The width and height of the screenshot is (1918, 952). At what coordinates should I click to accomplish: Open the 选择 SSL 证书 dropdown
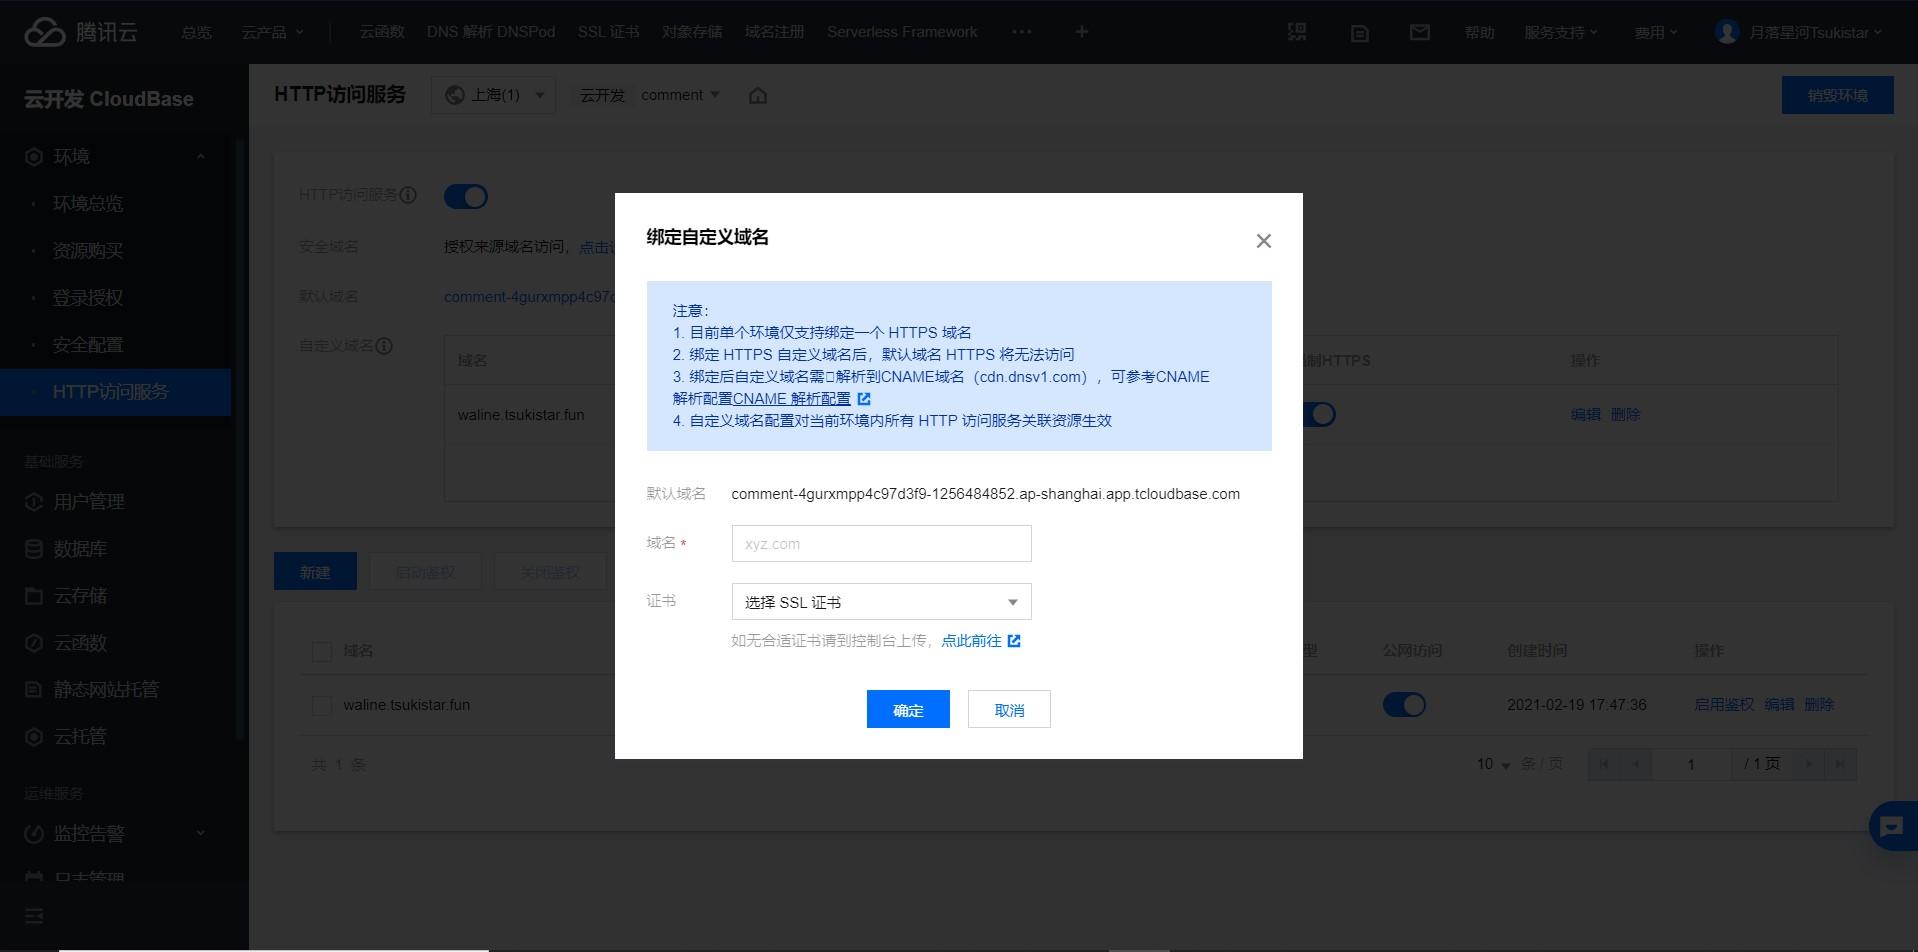tap(881, 602)
